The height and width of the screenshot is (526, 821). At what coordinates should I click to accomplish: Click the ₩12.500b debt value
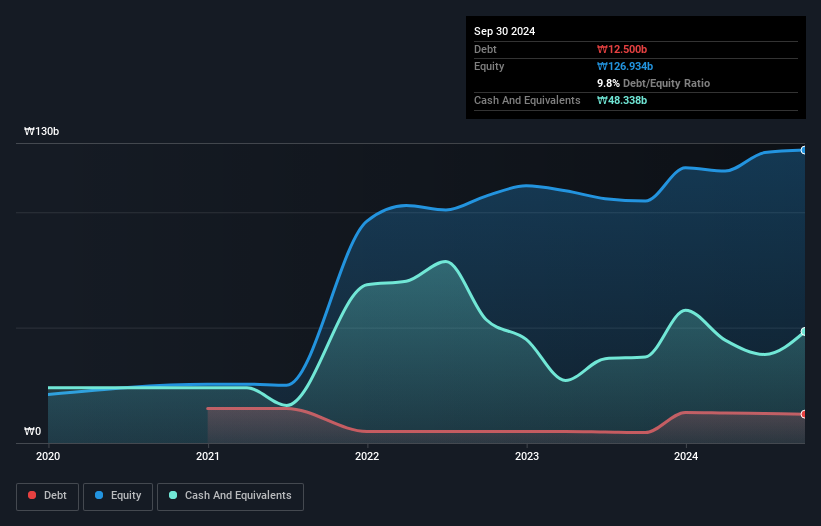coord(622,49)
